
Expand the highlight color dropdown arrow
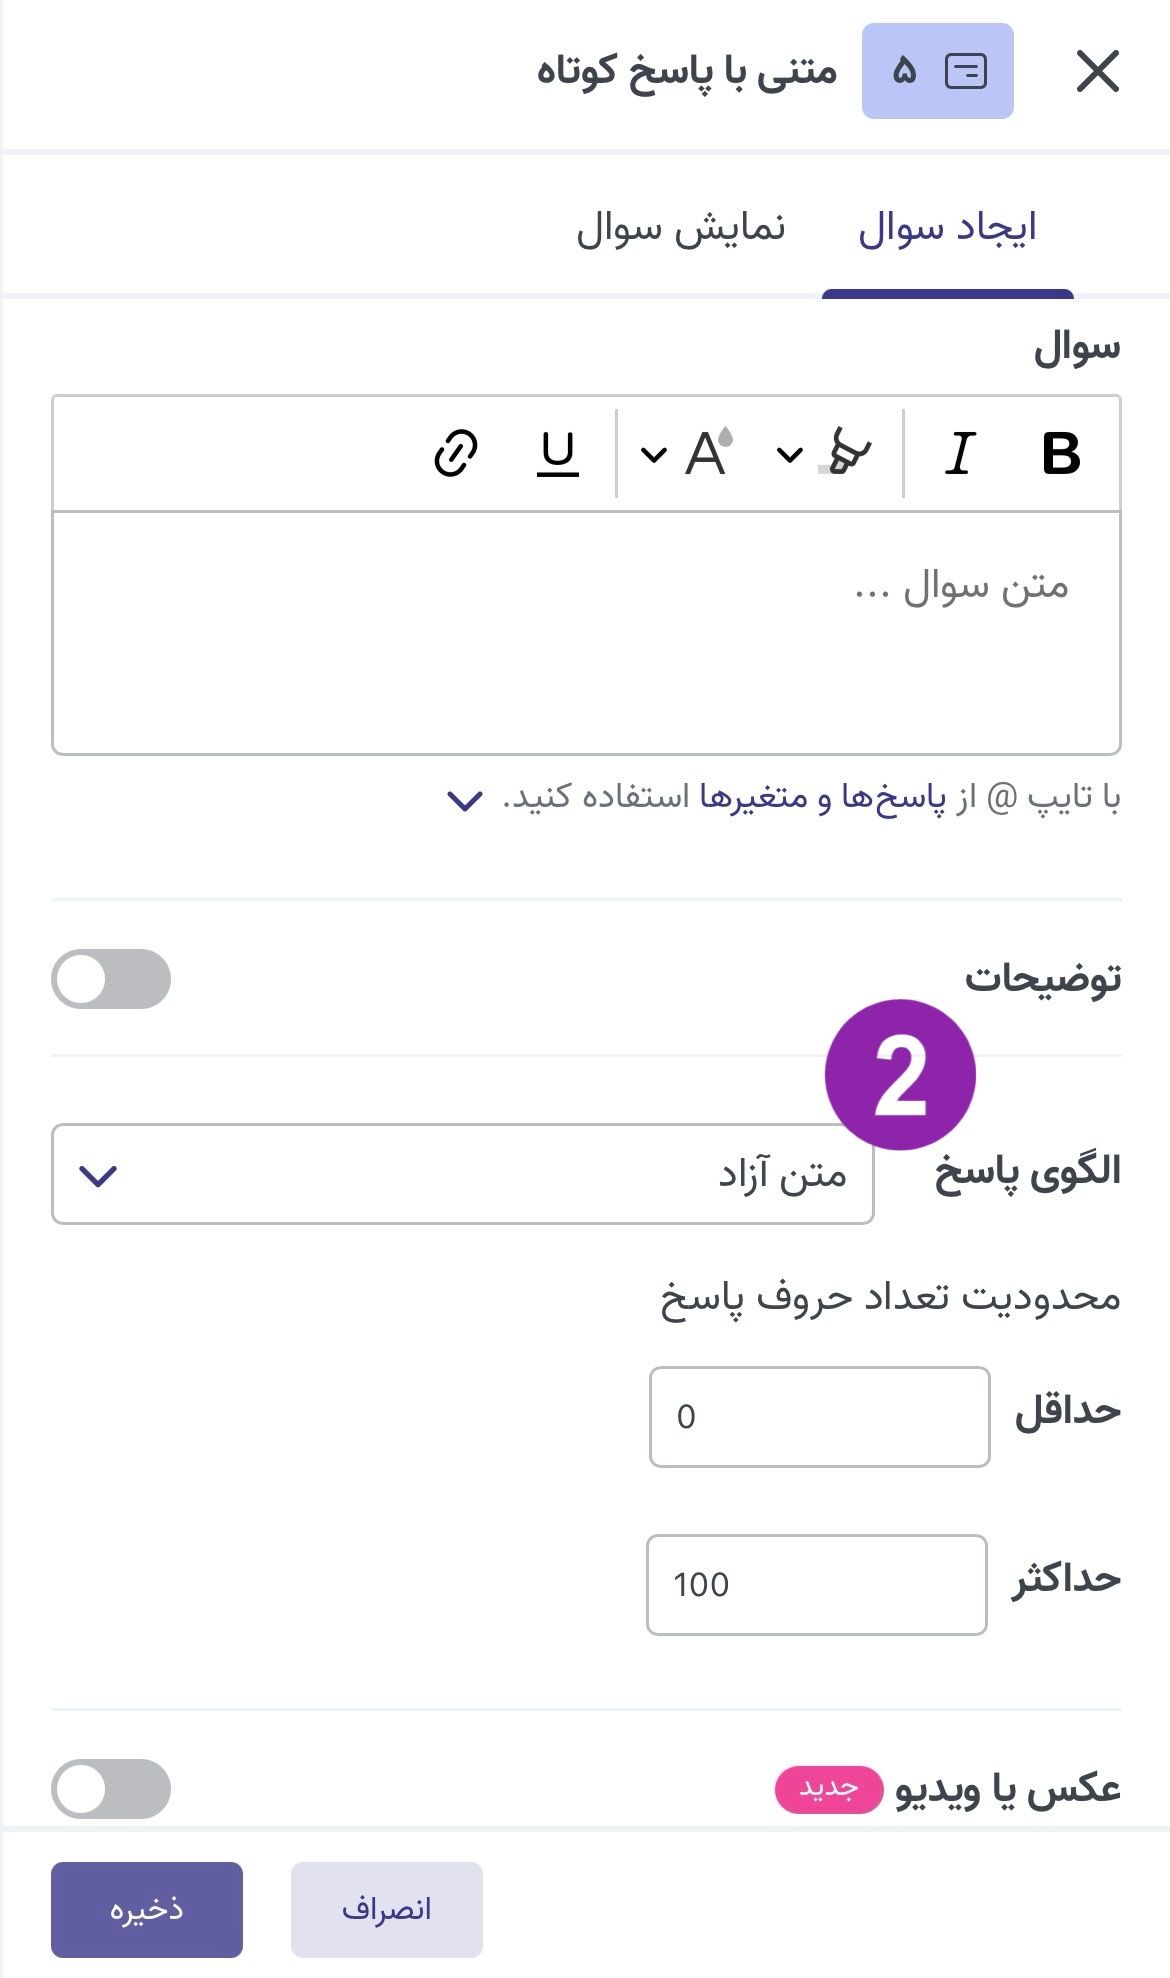point(790,456)
